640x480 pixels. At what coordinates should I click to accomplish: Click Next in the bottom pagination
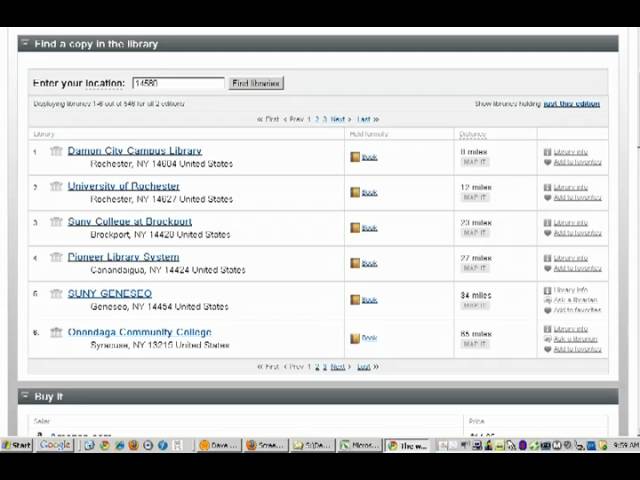tap(340, 367)
